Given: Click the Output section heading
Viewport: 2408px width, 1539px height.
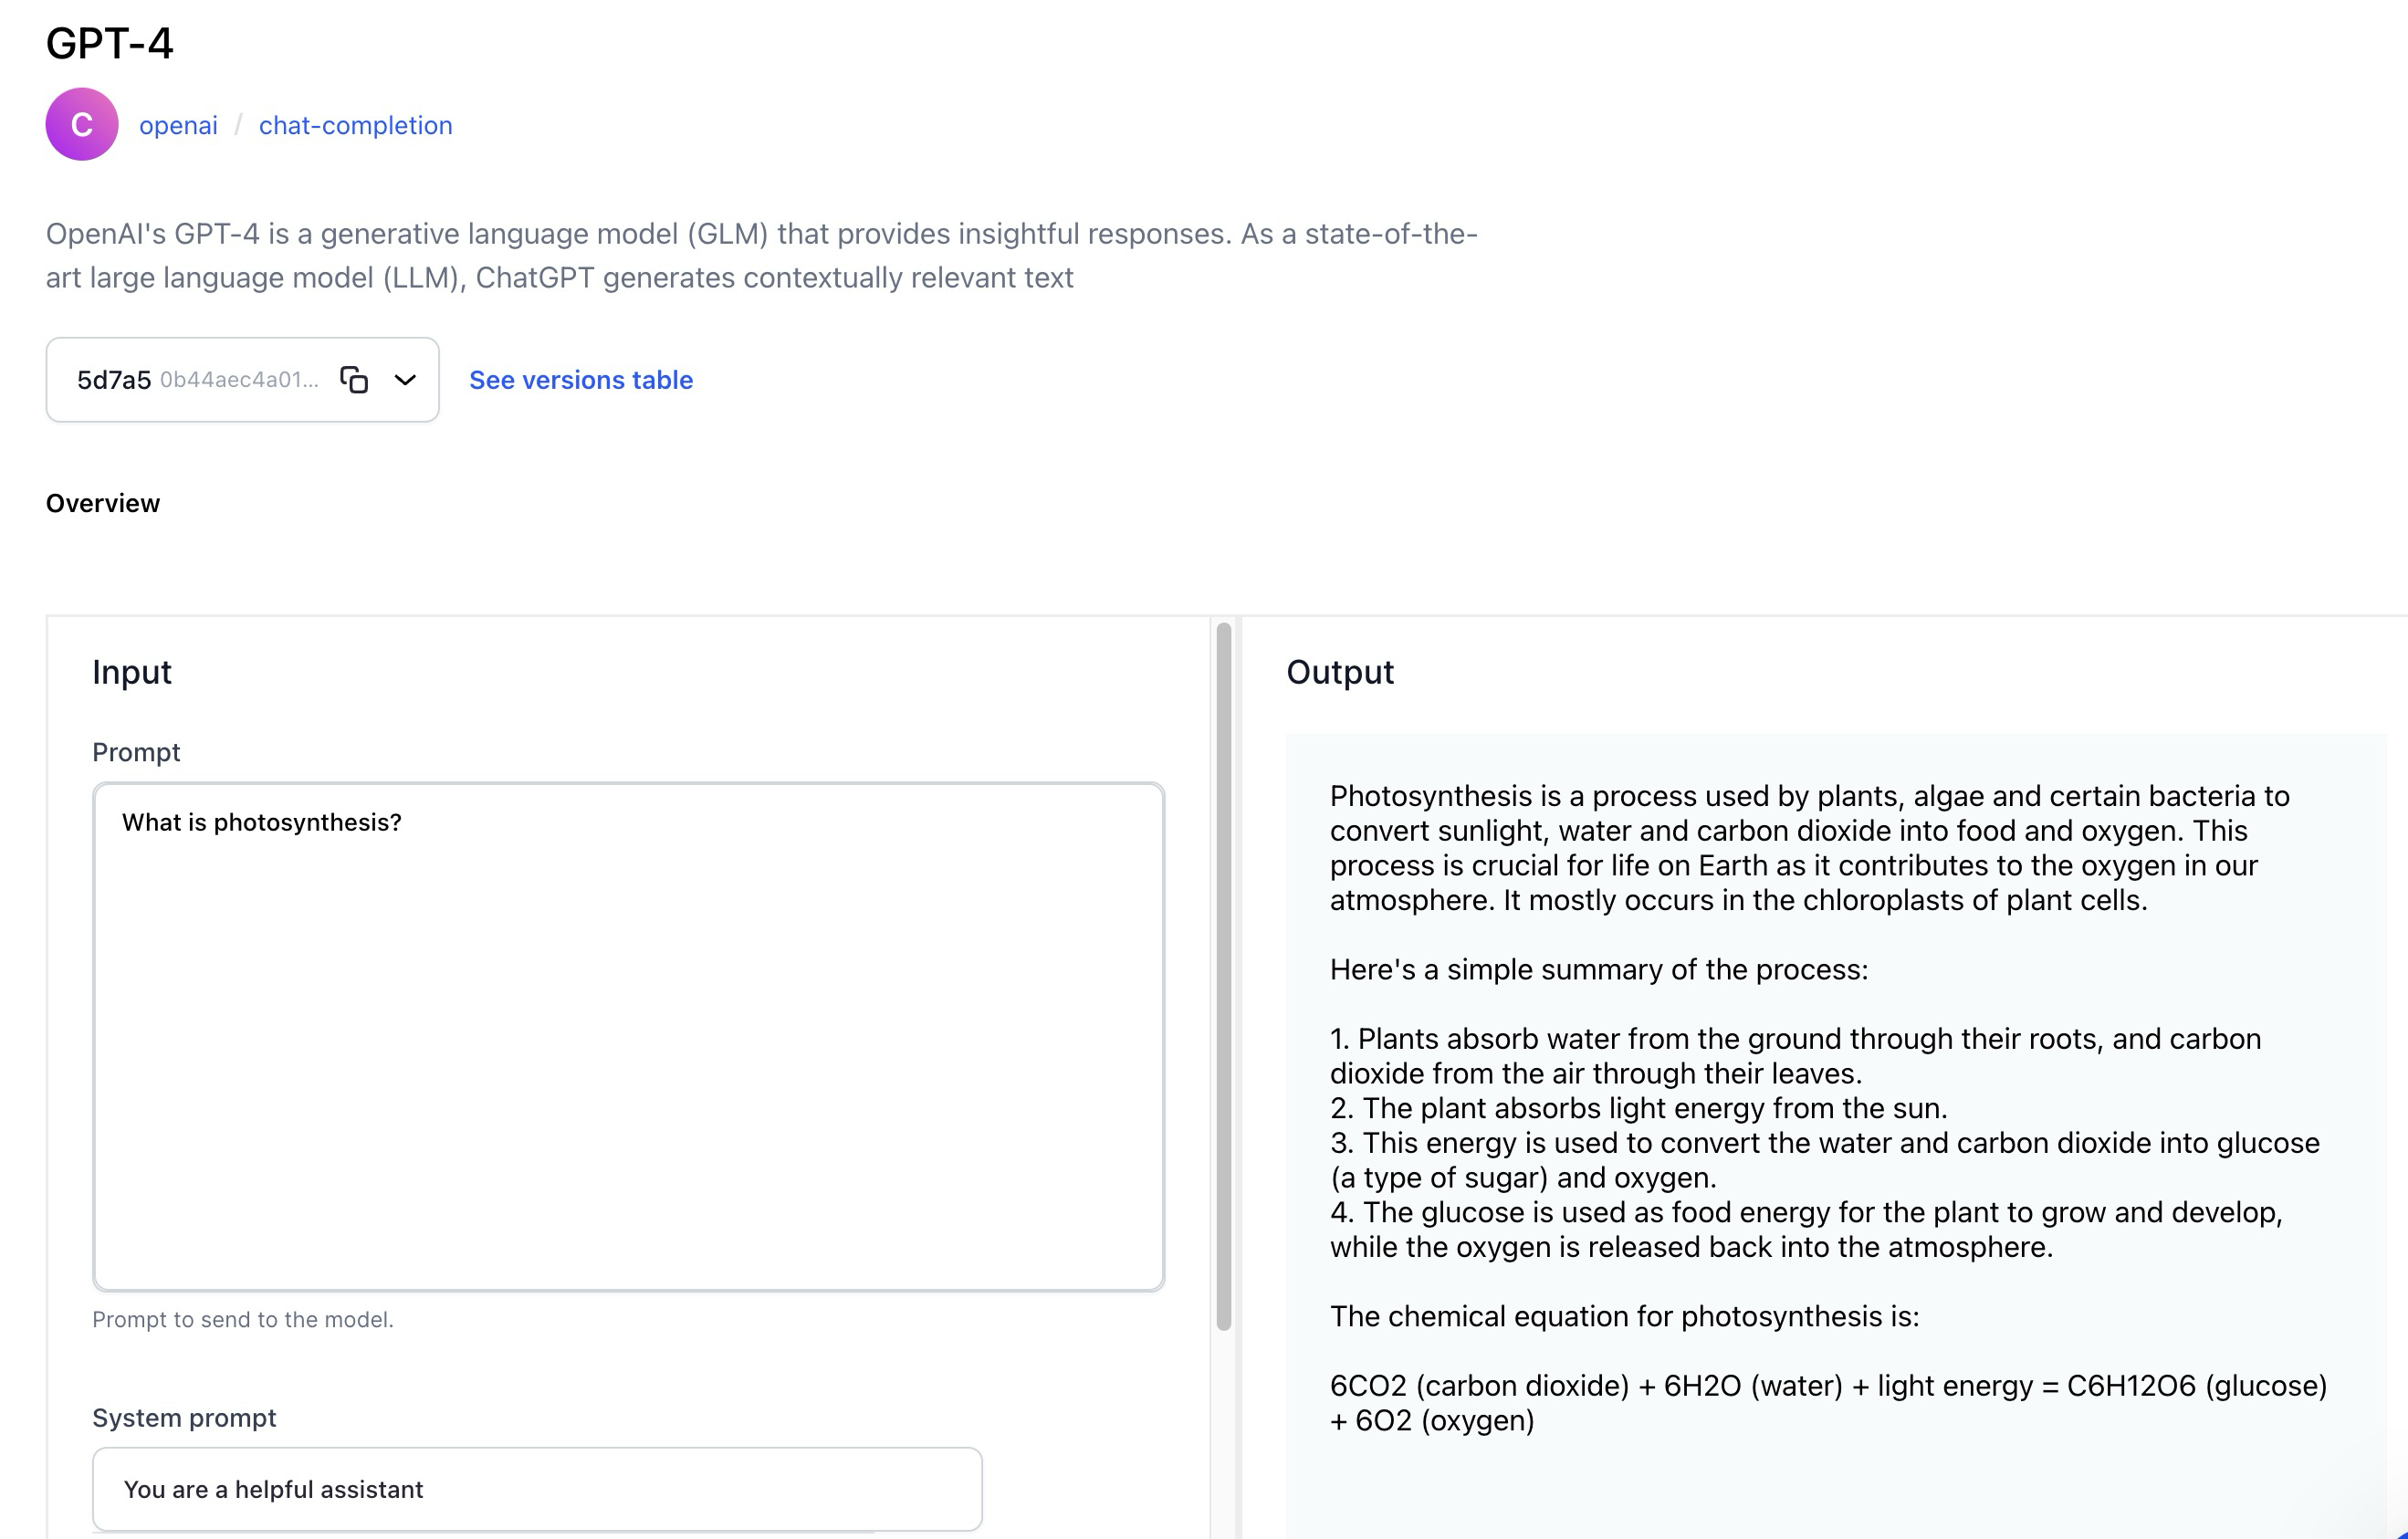Looking at the screenshot, I should (1339, 672).
